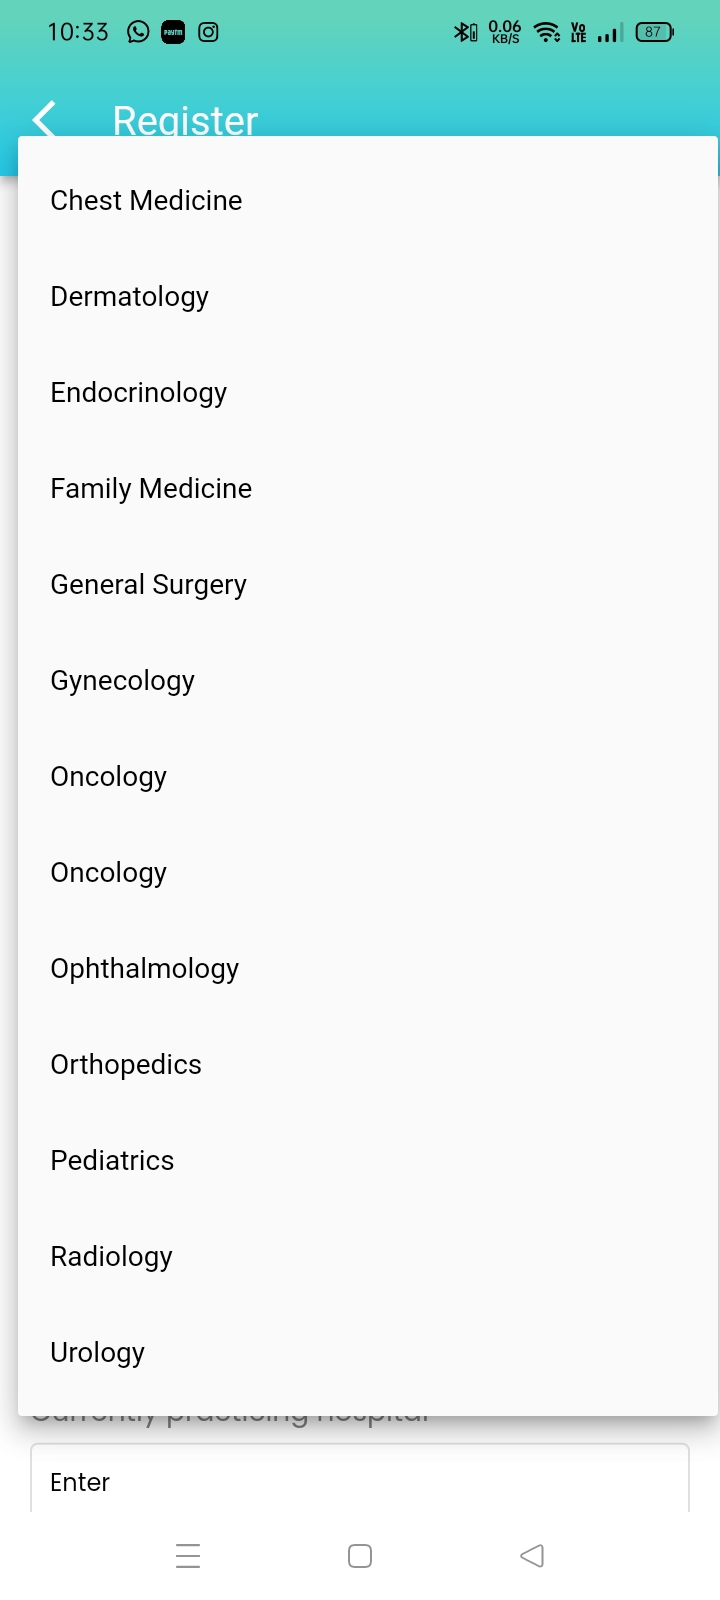
Task: Tap the back arrow beside Register
Action: tap(45, 120)
